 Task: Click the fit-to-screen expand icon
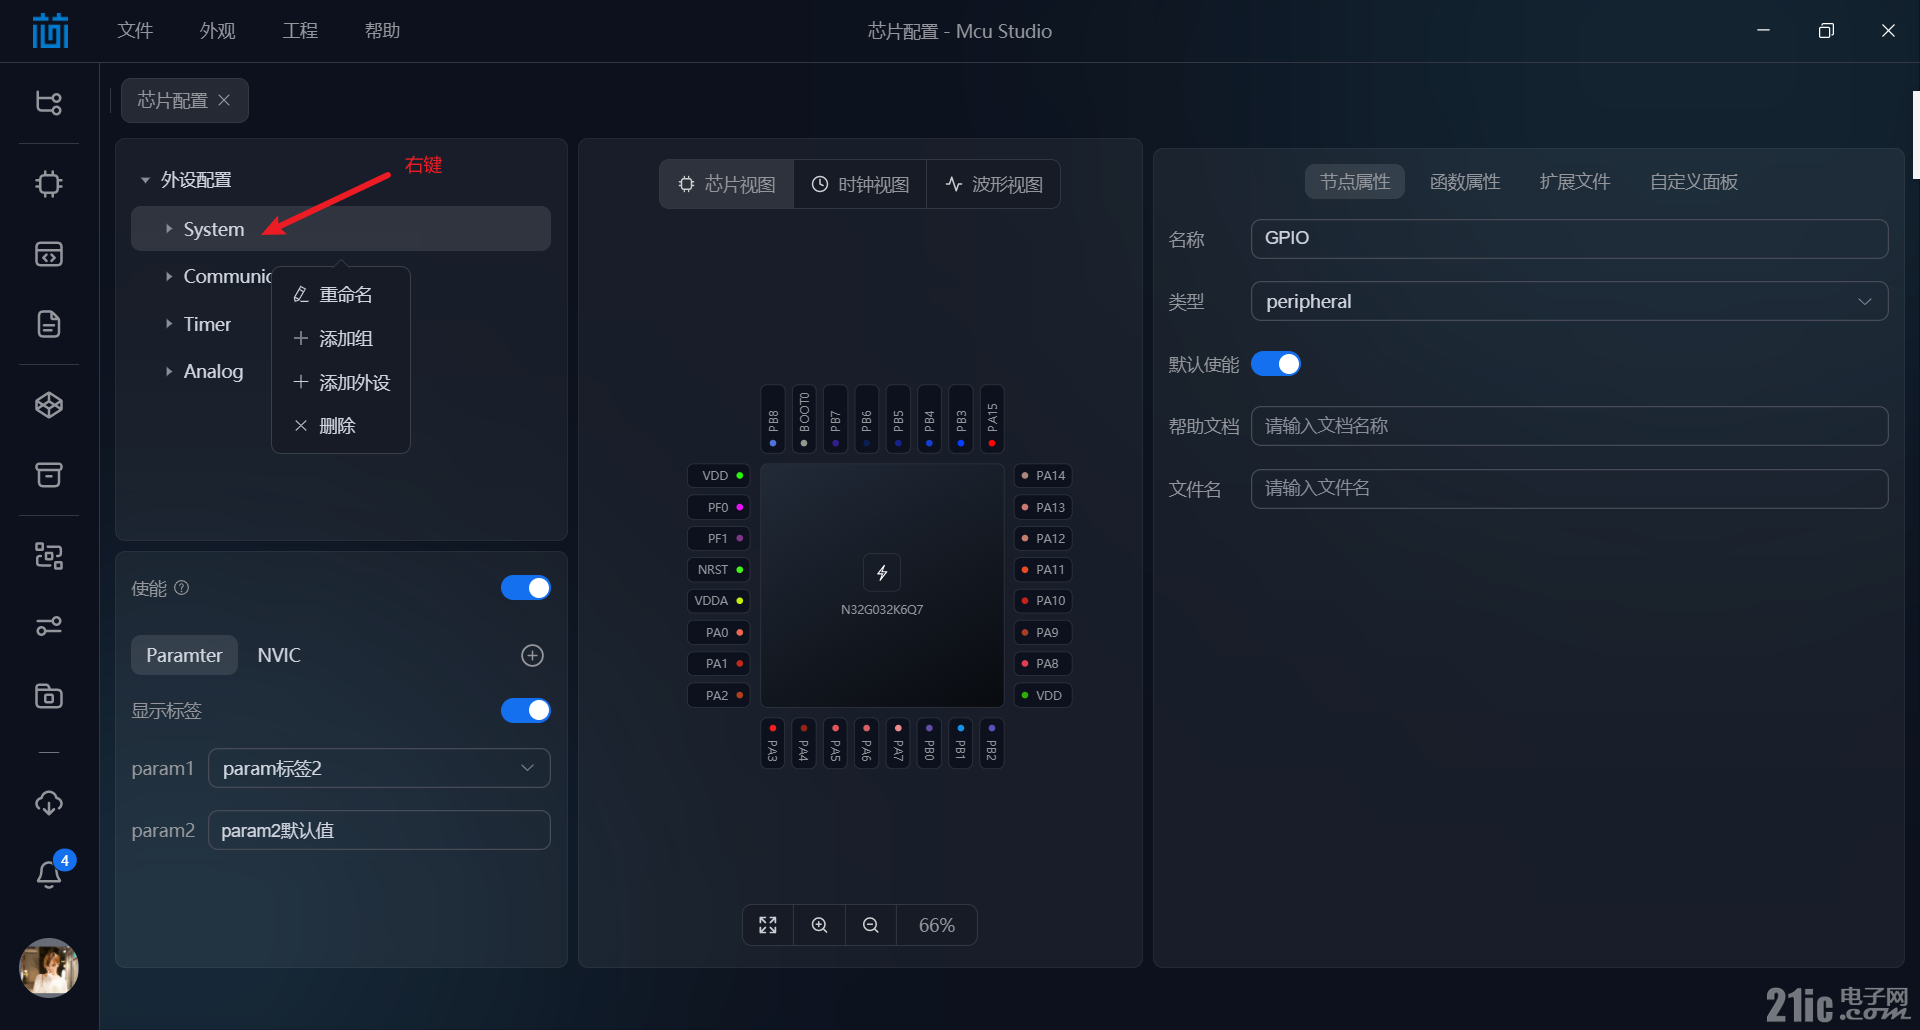coord(768,925)
